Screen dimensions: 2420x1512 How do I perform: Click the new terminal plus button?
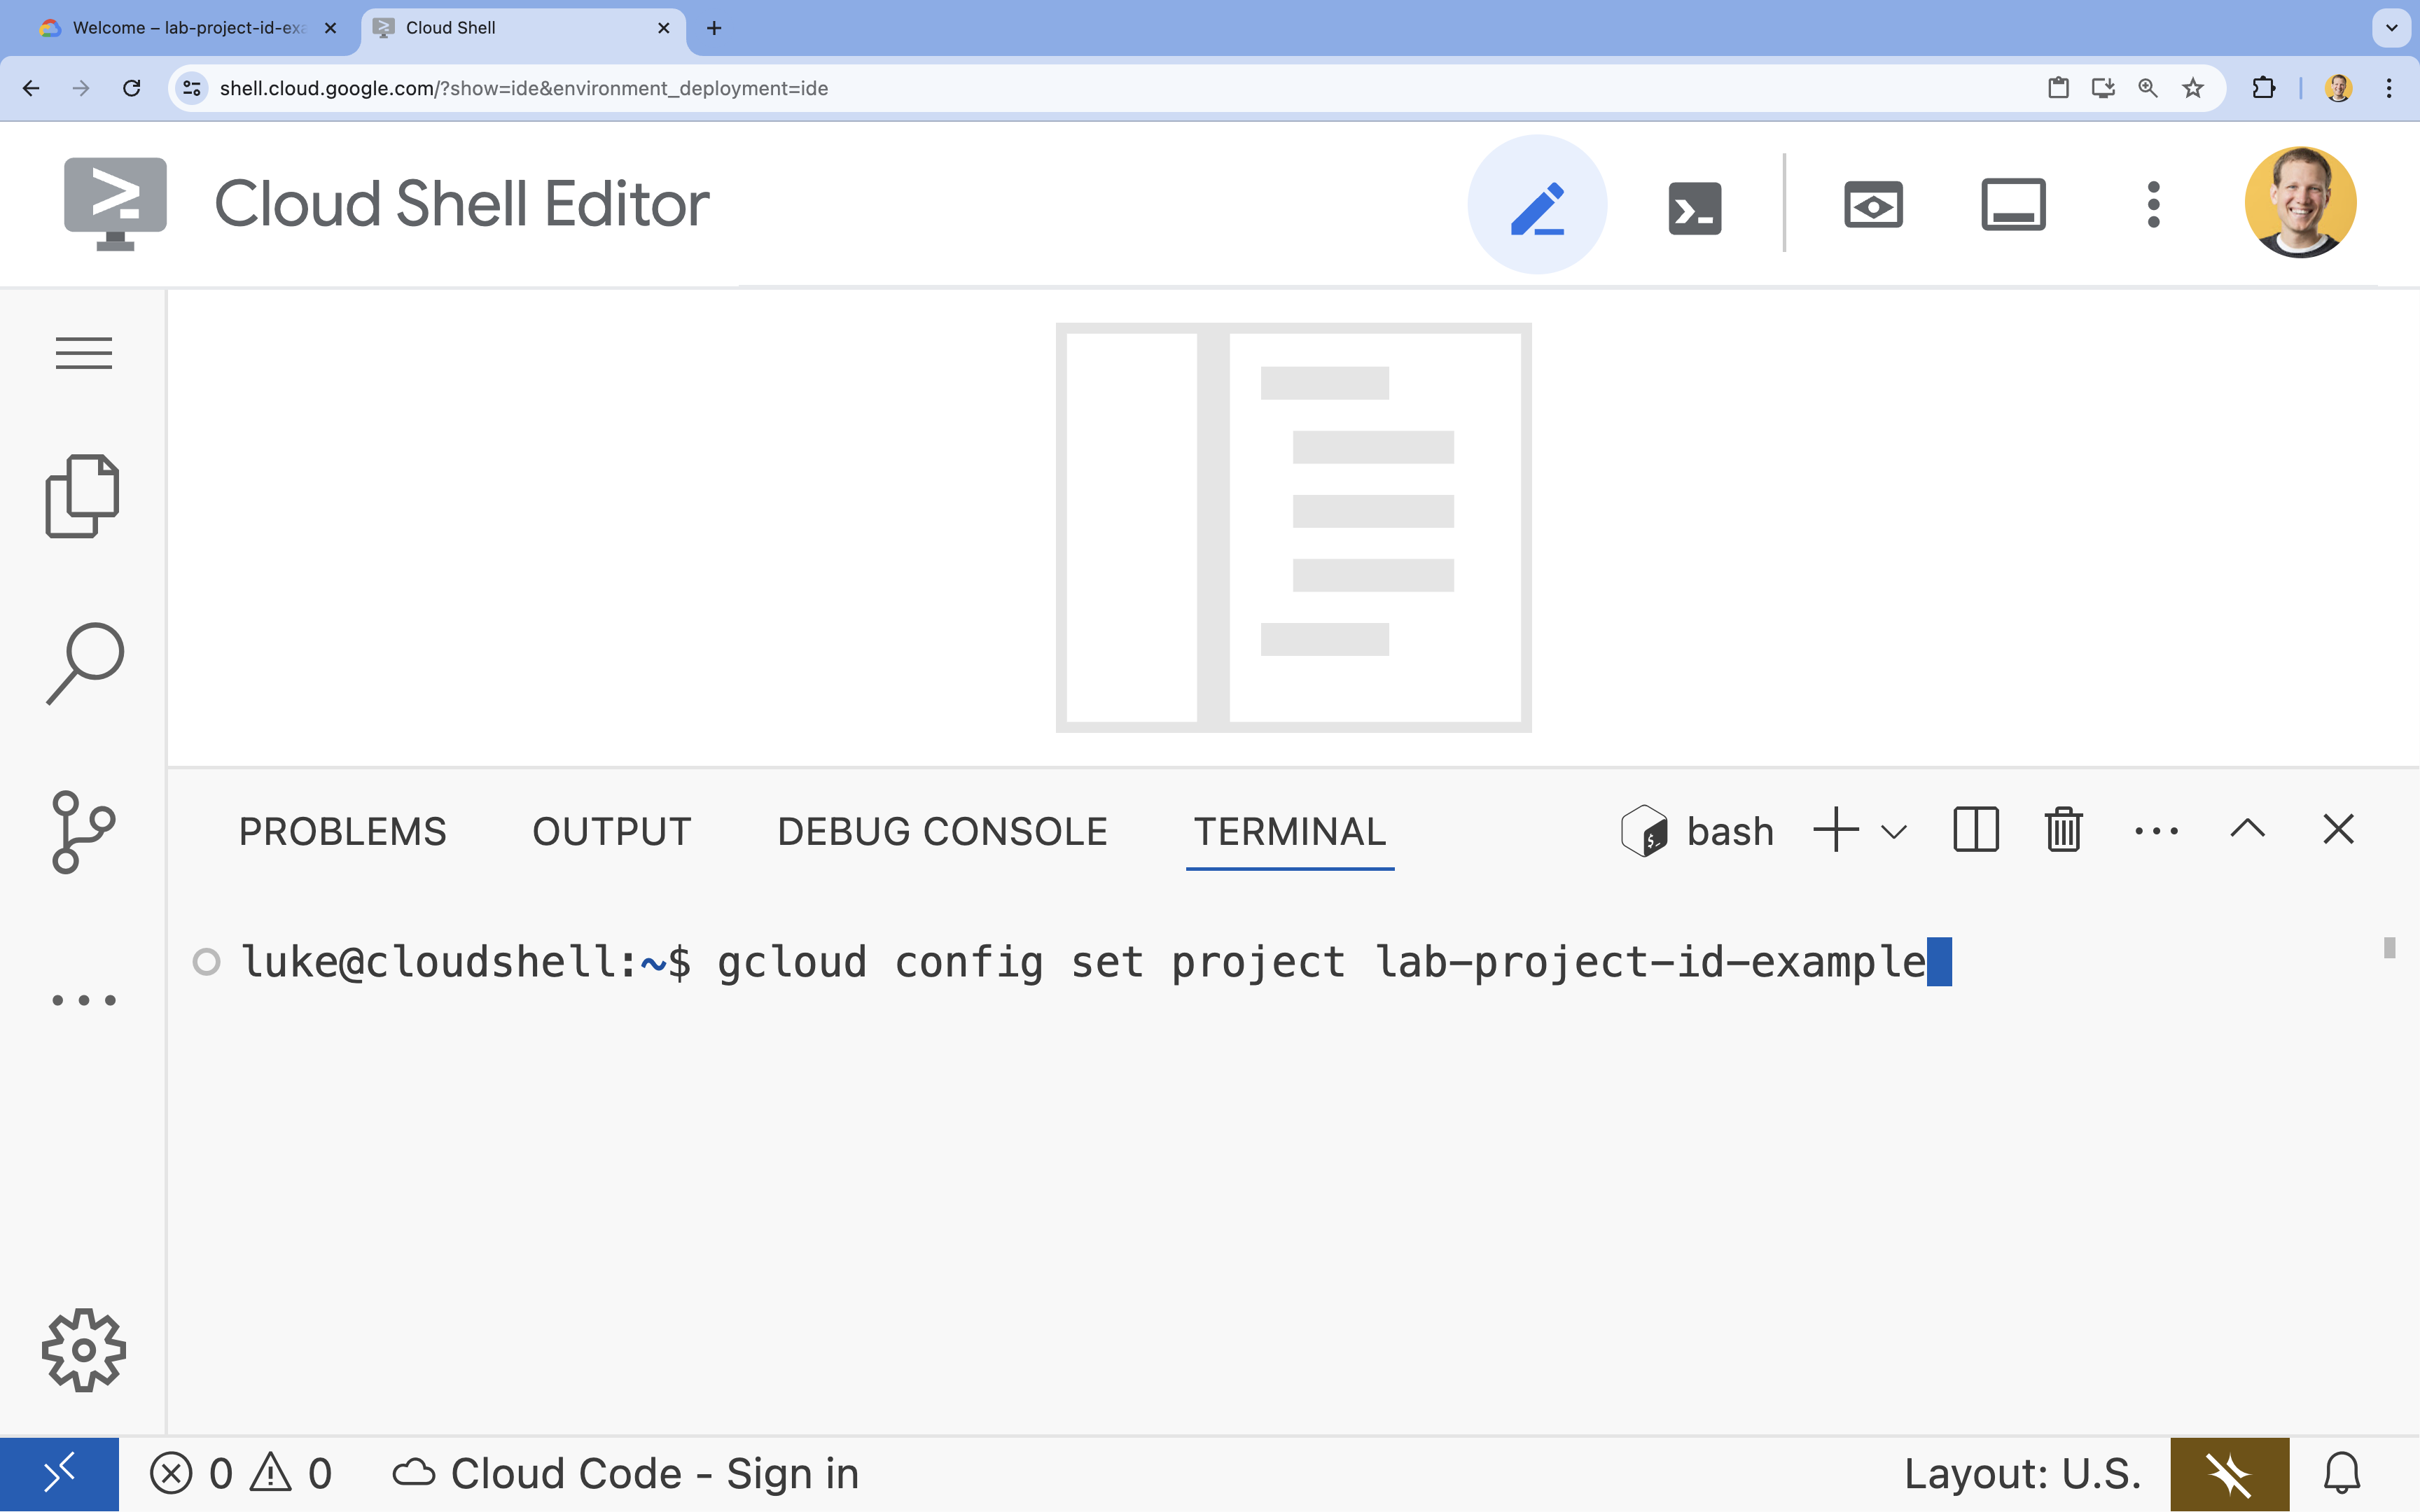tap(1836, 829)
